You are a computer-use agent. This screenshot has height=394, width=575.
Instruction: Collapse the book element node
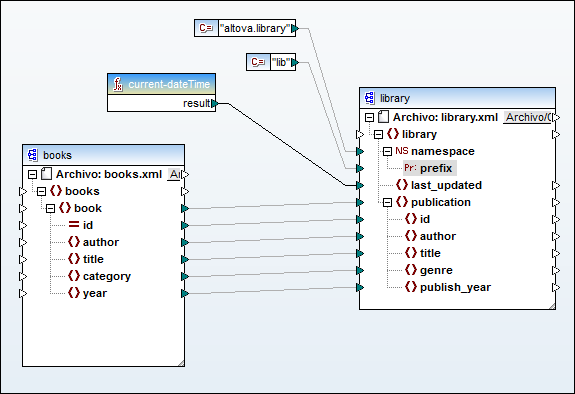(50, 208)
